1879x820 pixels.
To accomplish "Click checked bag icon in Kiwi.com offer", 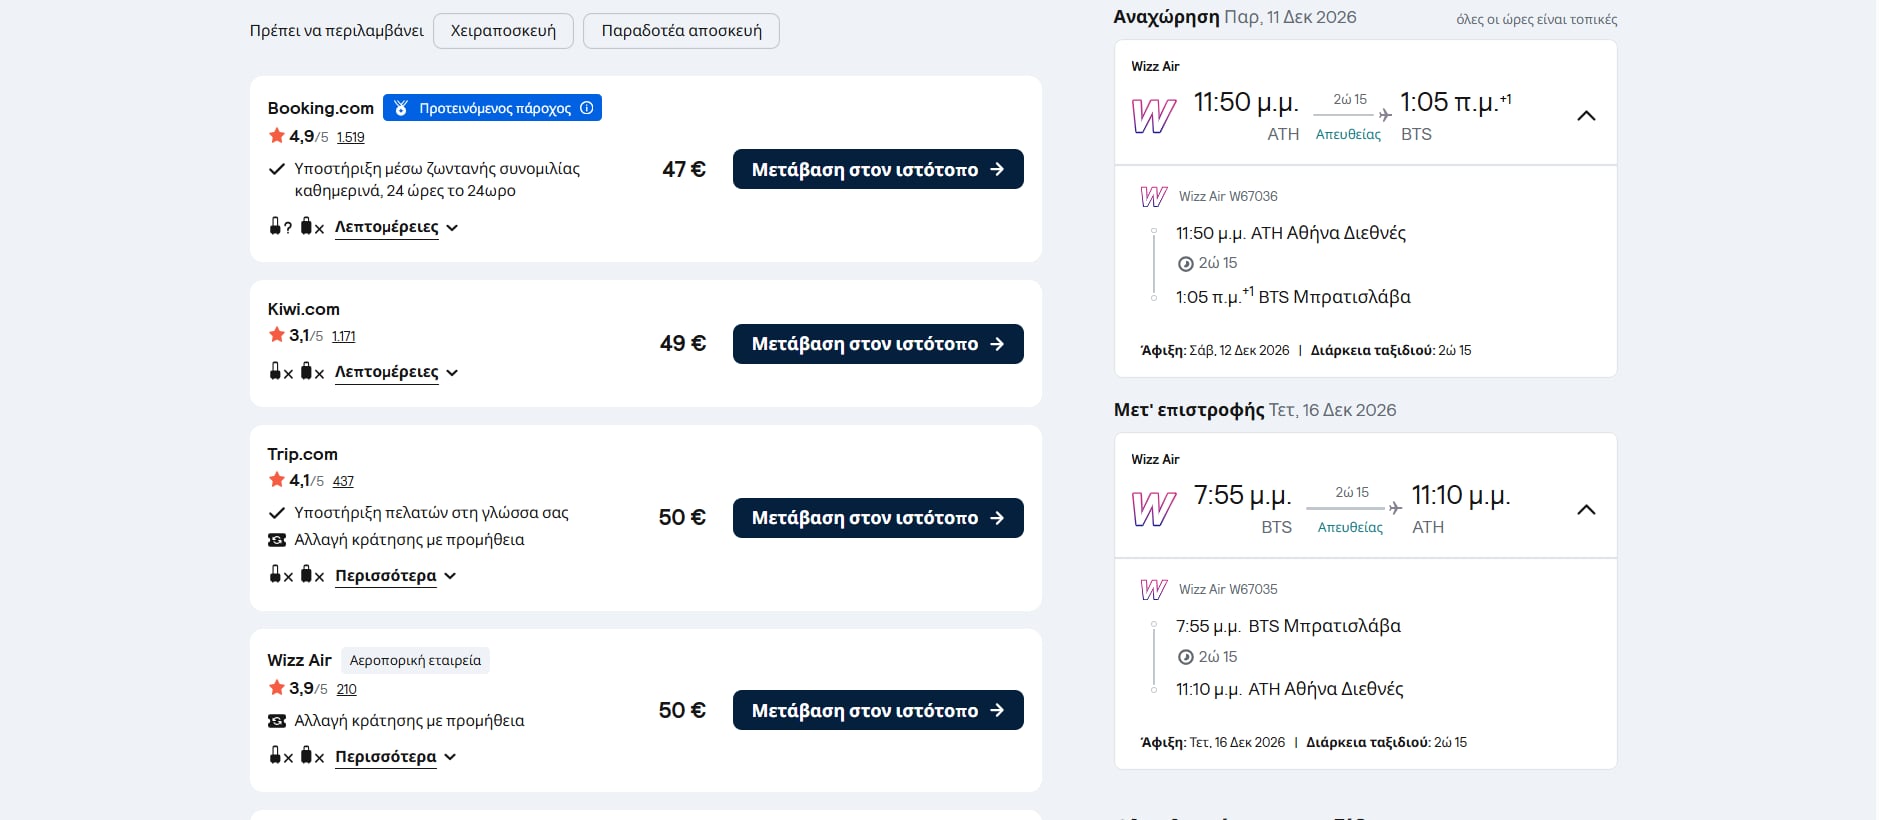I will [x=307, y=371].
